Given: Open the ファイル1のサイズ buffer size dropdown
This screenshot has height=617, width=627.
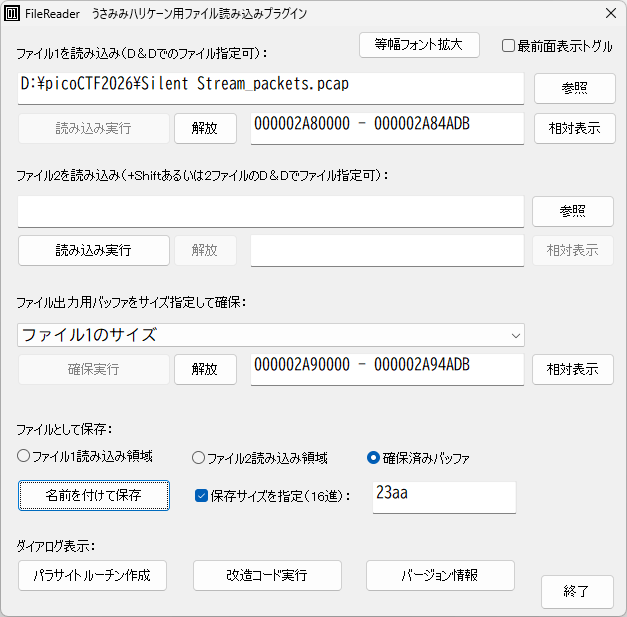Looking at the screenshot, I should tap(270, 334).
